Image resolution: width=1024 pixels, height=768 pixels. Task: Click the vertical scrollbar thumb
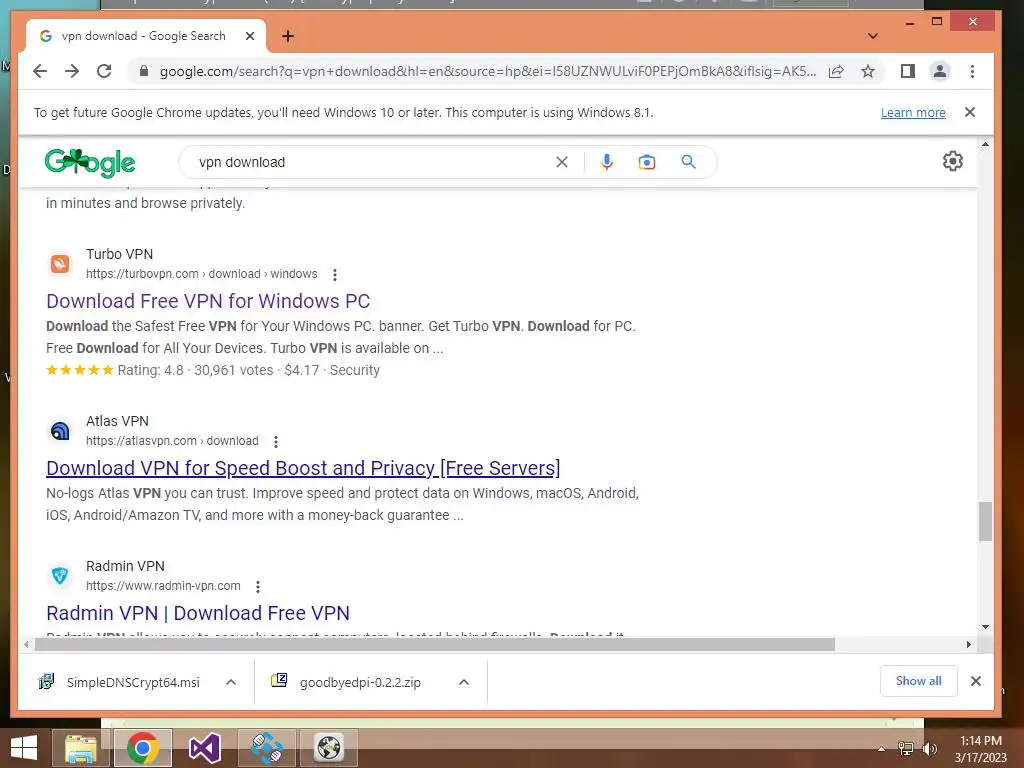pyautogui.click(x=985, y=521)
